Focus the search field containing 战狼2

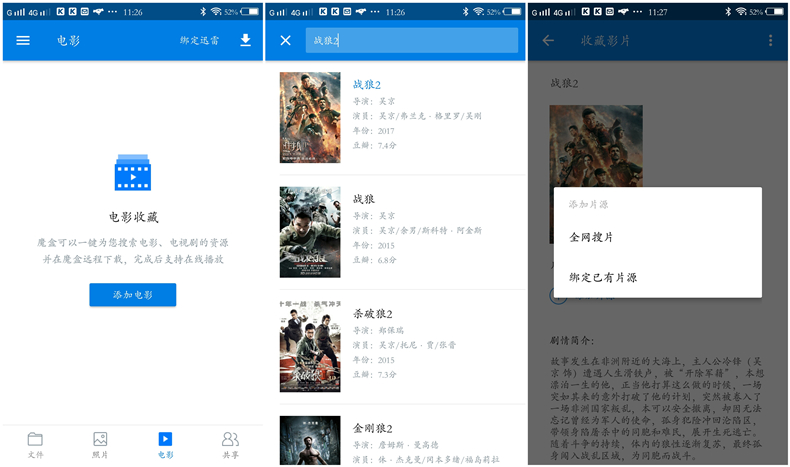(x=412, y=40)
